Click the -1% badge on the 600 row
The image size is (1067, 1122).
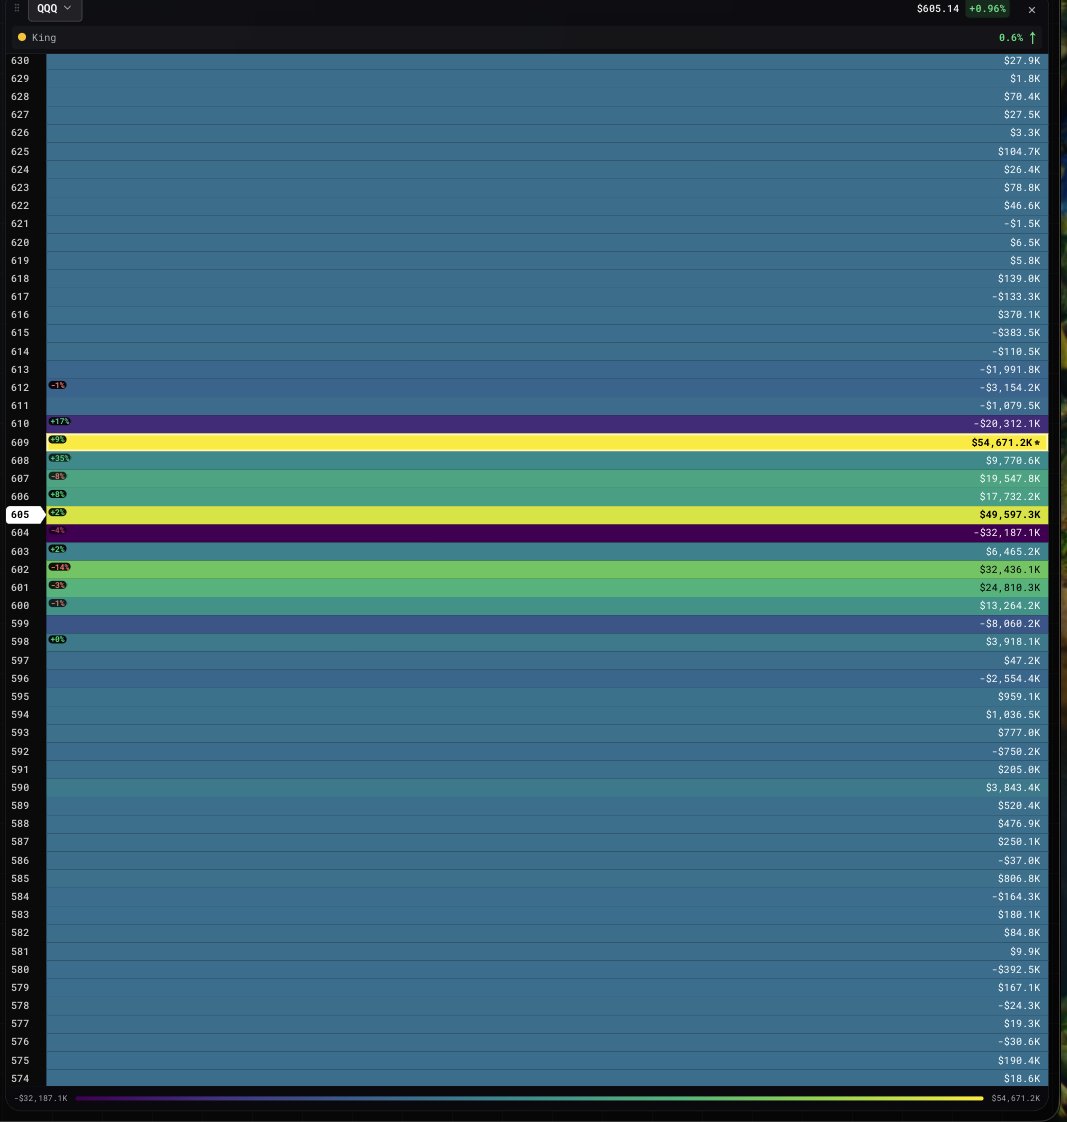point(58,603)
